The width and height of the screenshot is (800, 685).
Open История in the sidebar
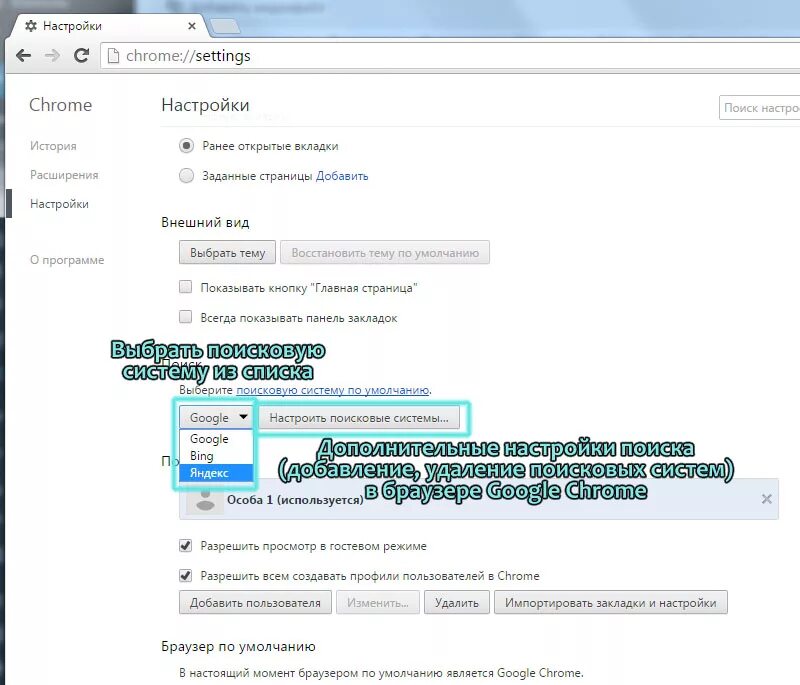pos(53,146)
